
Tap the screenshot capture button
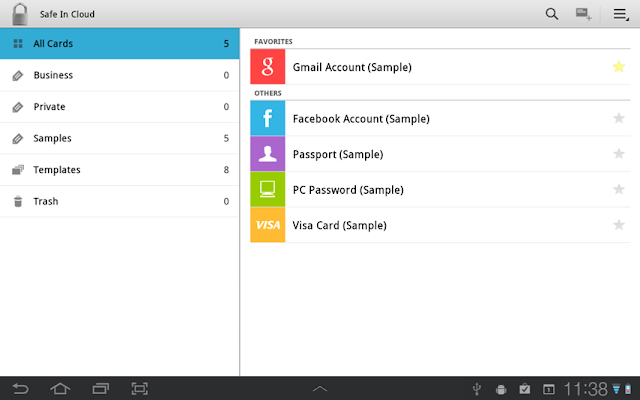pos(140,389)
